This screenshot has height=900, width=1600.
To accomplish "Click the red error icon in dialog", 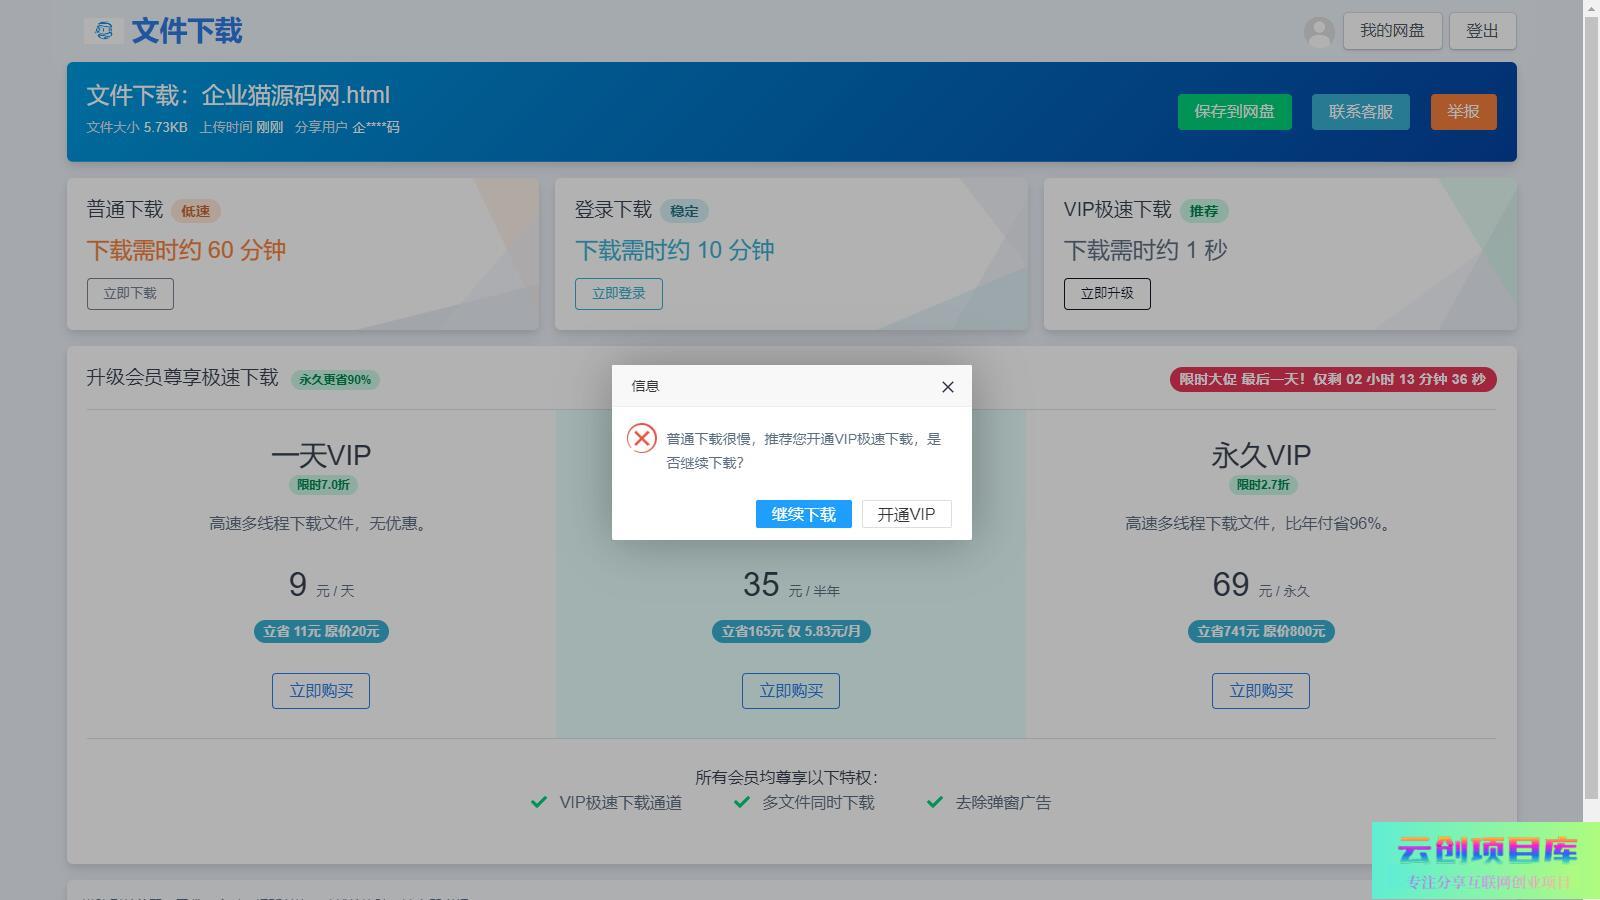I will tap(642, 439).
